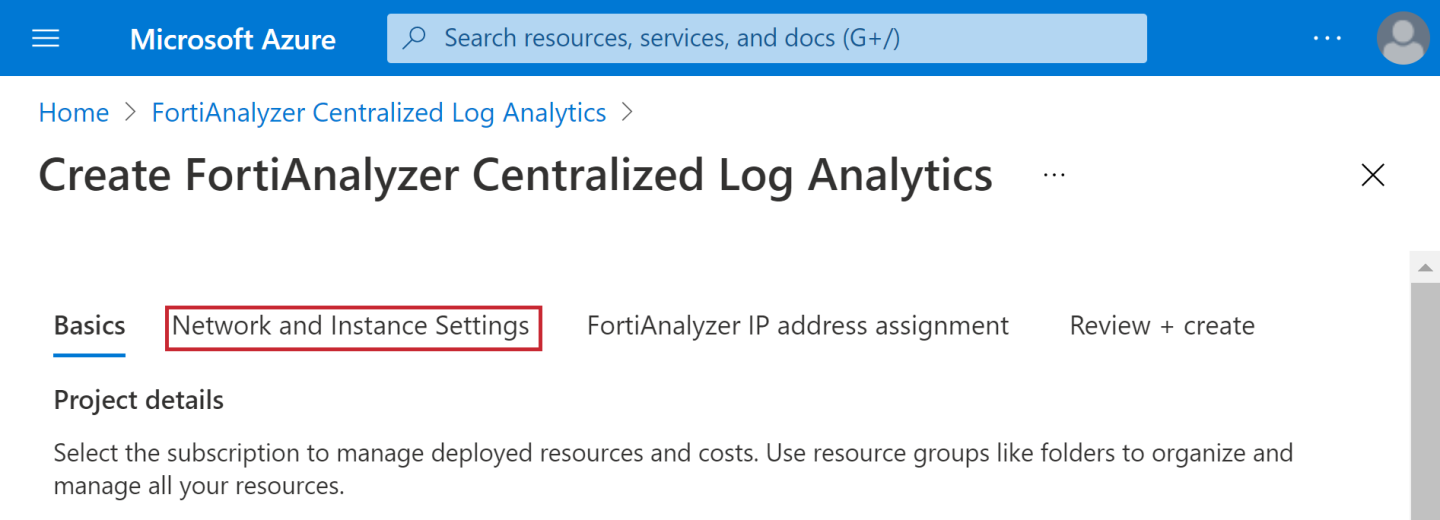Click the chevron after the Home breadcrumb
Viewport: 1440px width, 520px height.
[130, 113]
